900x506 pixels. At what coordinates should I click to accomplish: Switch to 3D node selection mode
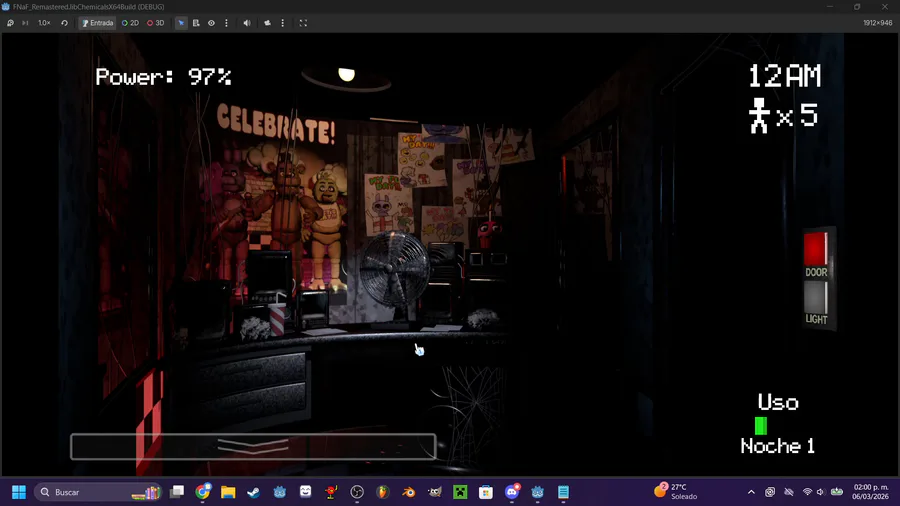[156, 23]
